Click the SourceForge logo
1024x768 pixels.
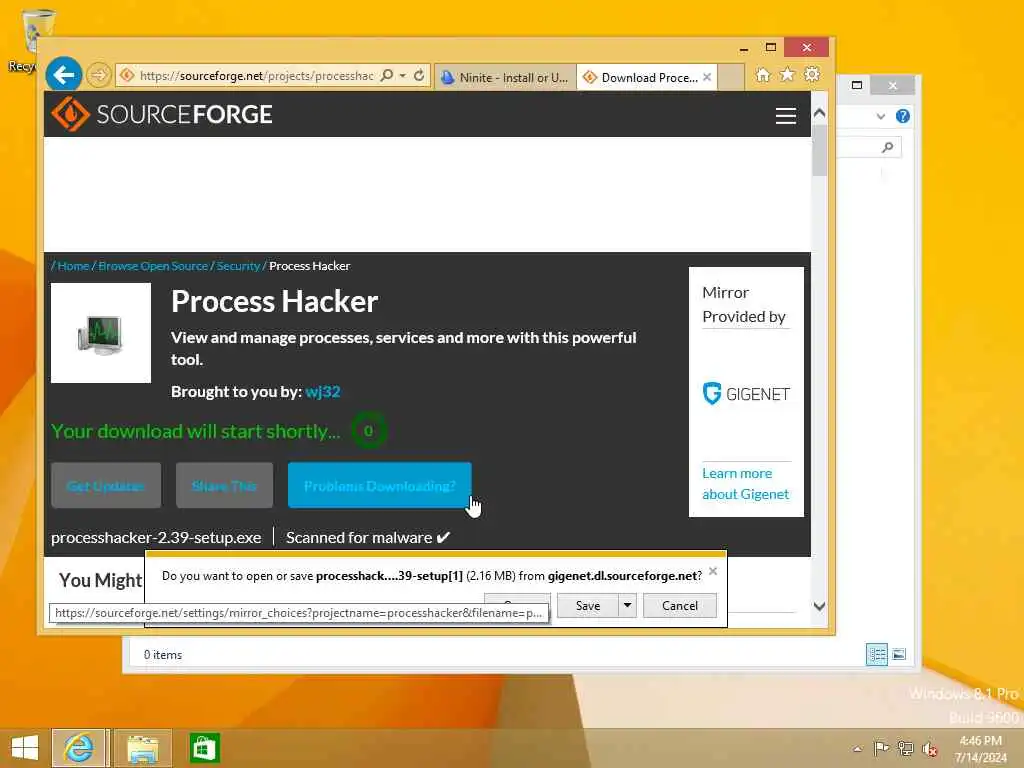pos(162,114)
